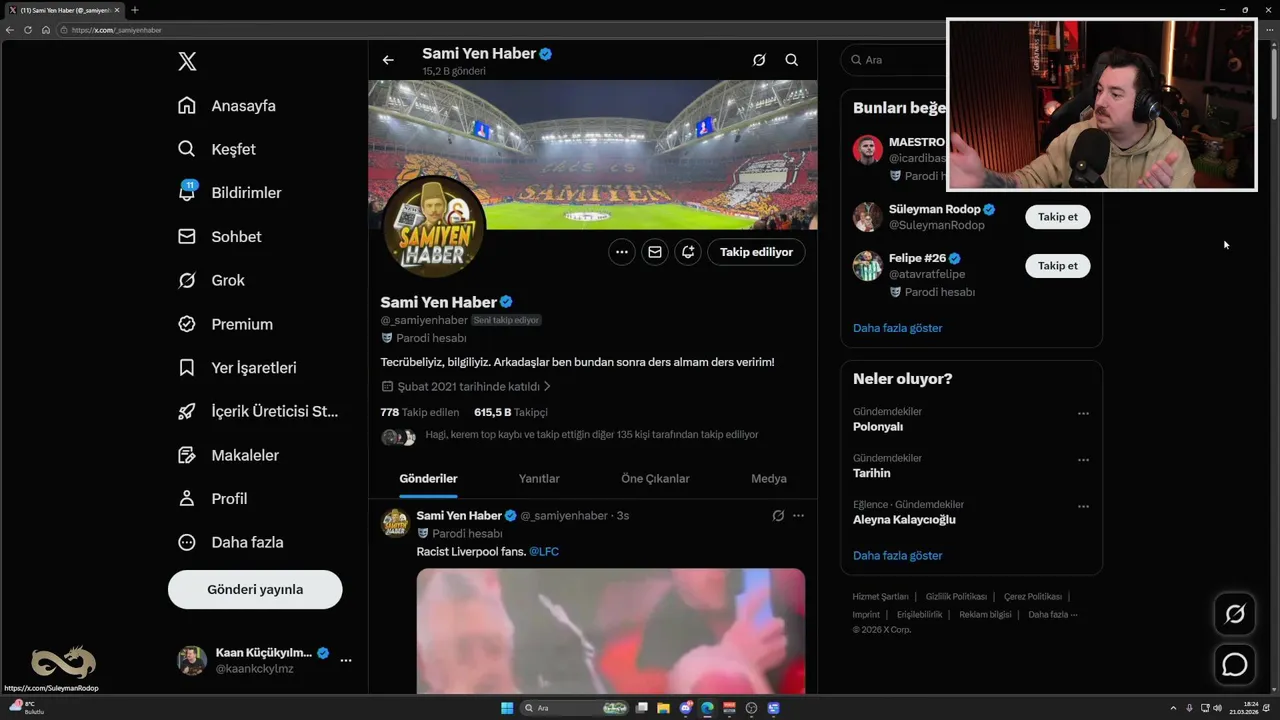The image size is (1280, 720).
Task: Click Gönderi yayınla button
Action: [255, 589]
